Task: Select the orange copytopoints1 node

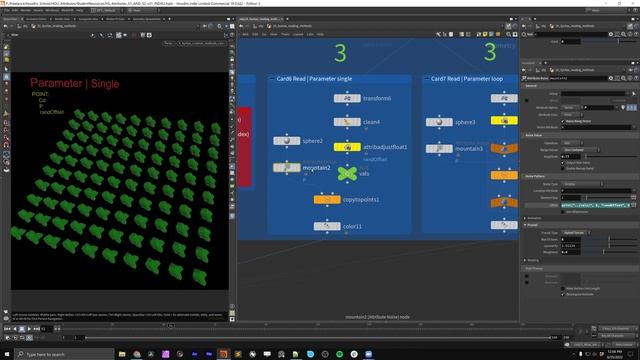Action: [327, 200]
